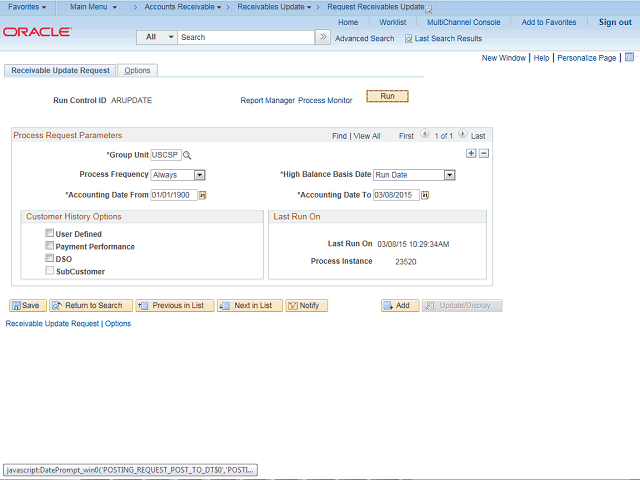Click breadcrumb search icon after Request Receivables Update
Screen dimensions: 640x480
coord(429,10)
